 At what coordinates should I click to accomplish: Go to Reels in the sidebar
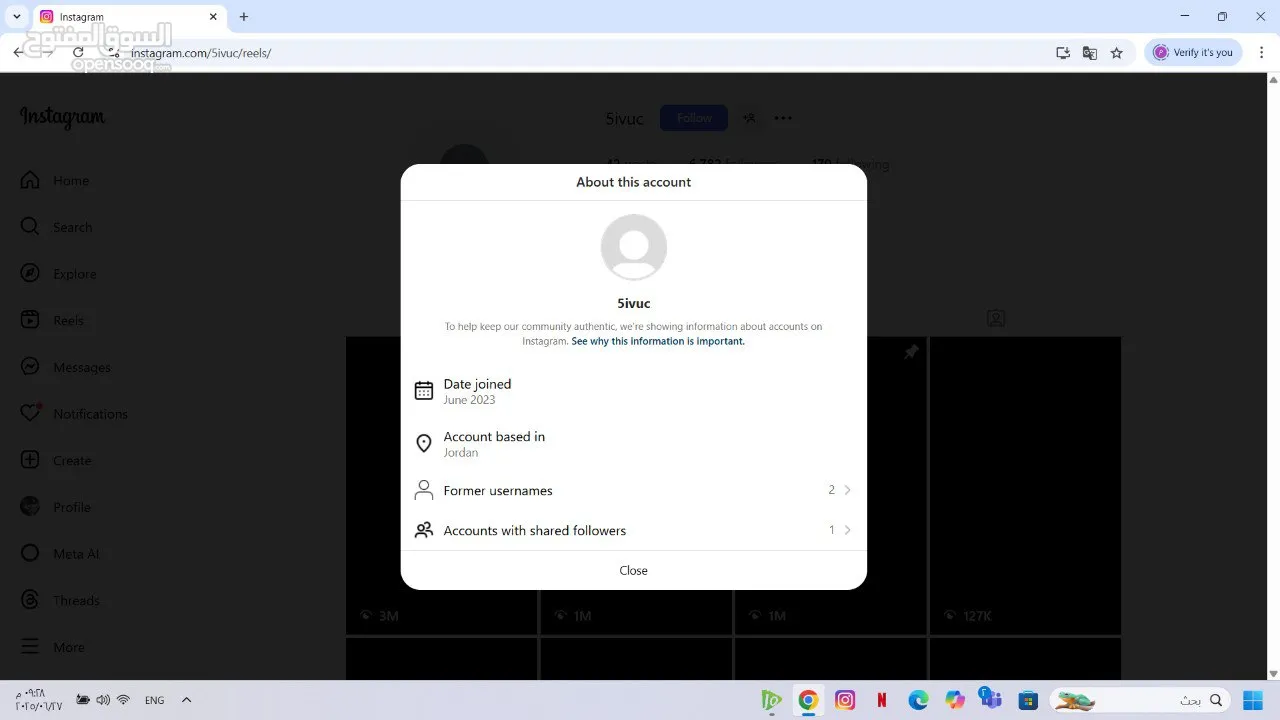(54, 320)
